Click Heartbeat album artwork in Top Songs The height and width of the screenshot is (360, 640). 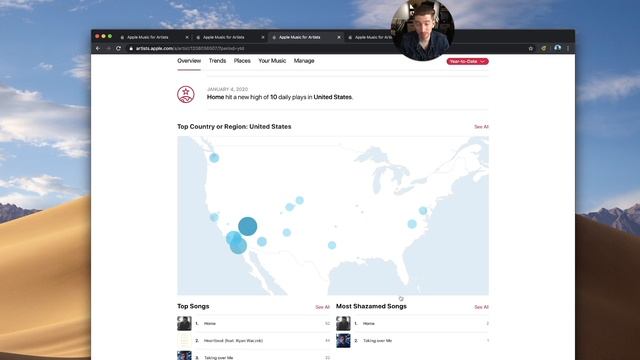[x=184, y=340]
